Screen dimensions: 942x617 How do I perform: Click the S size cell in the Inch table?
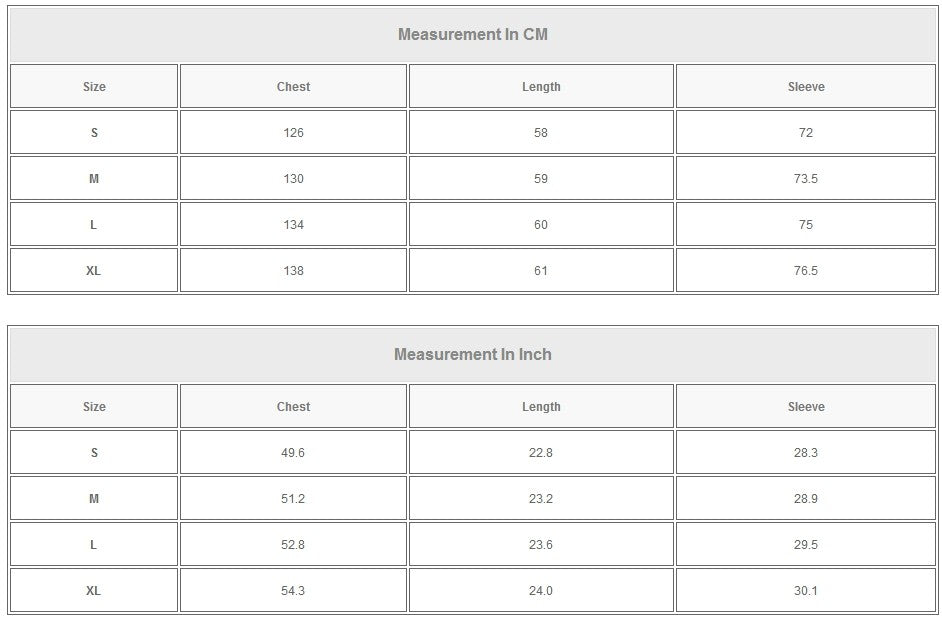tap(94, 453)
